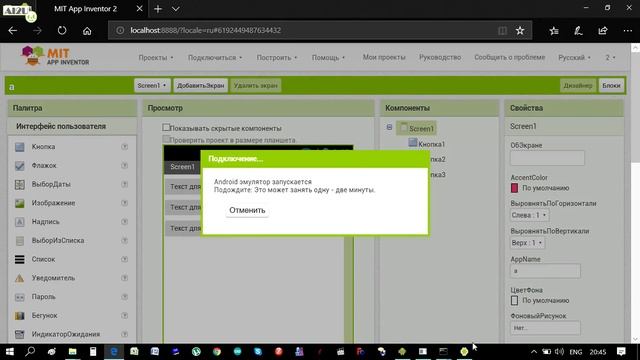Toggle Проверить проект в размере планшета checkbox

pos(166,139)
